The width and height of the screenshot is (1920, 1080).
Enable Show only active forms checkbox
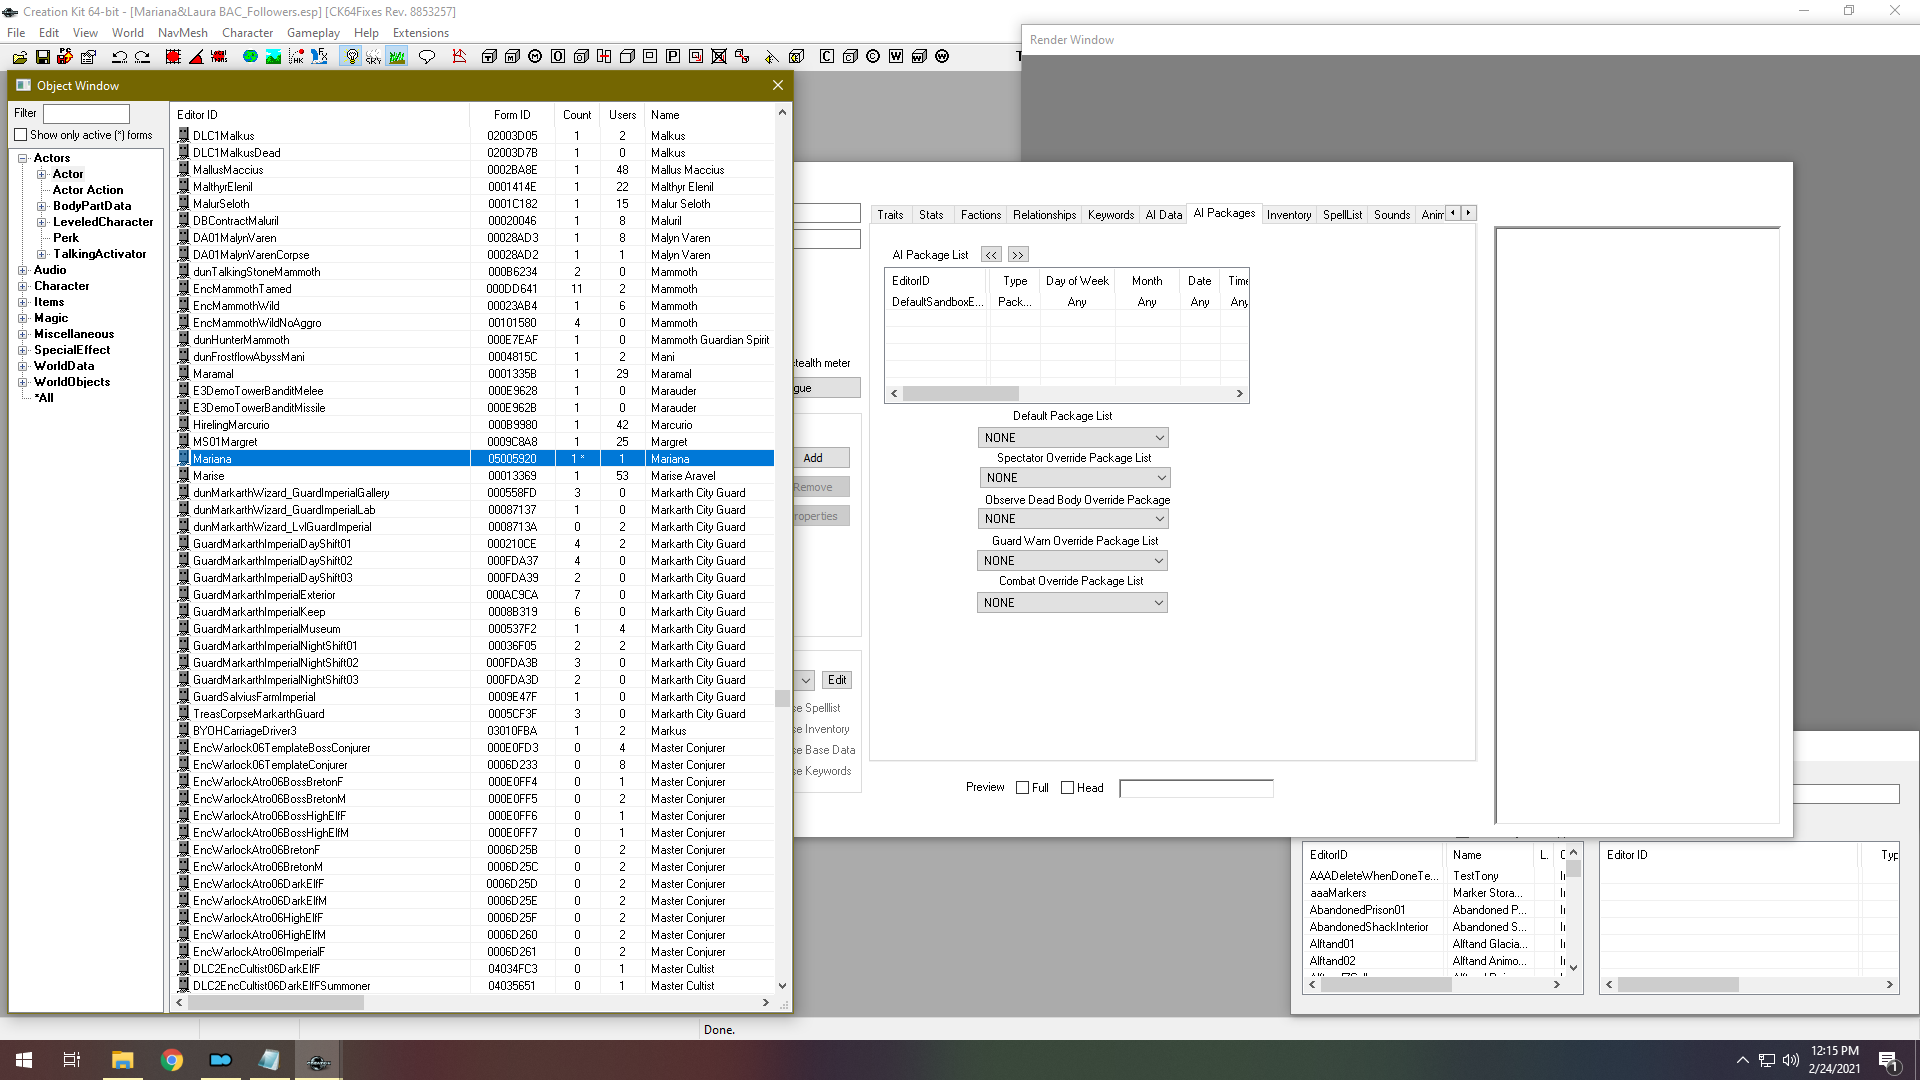[20, 135]
